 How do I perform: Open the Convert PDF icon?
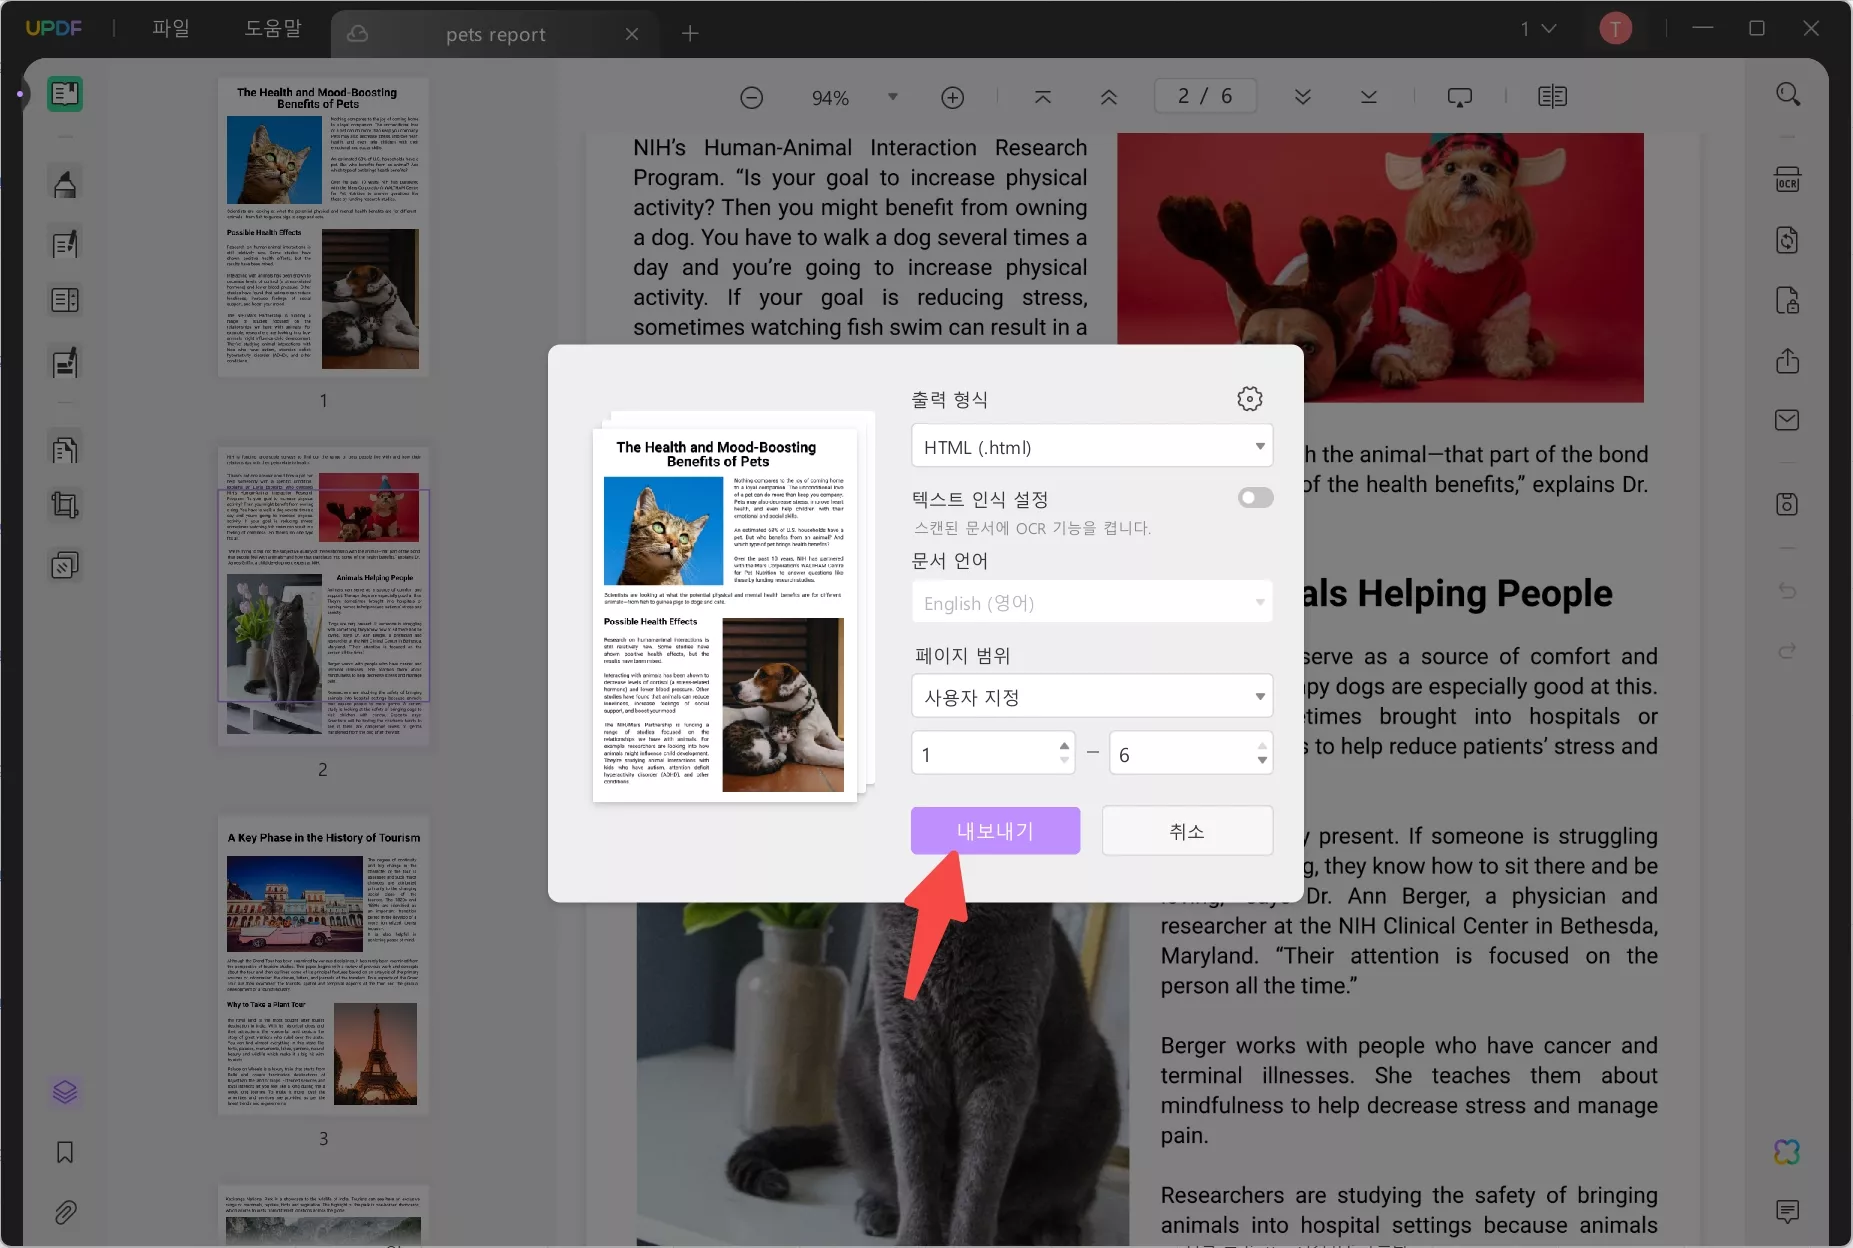tap(1788, 240)
